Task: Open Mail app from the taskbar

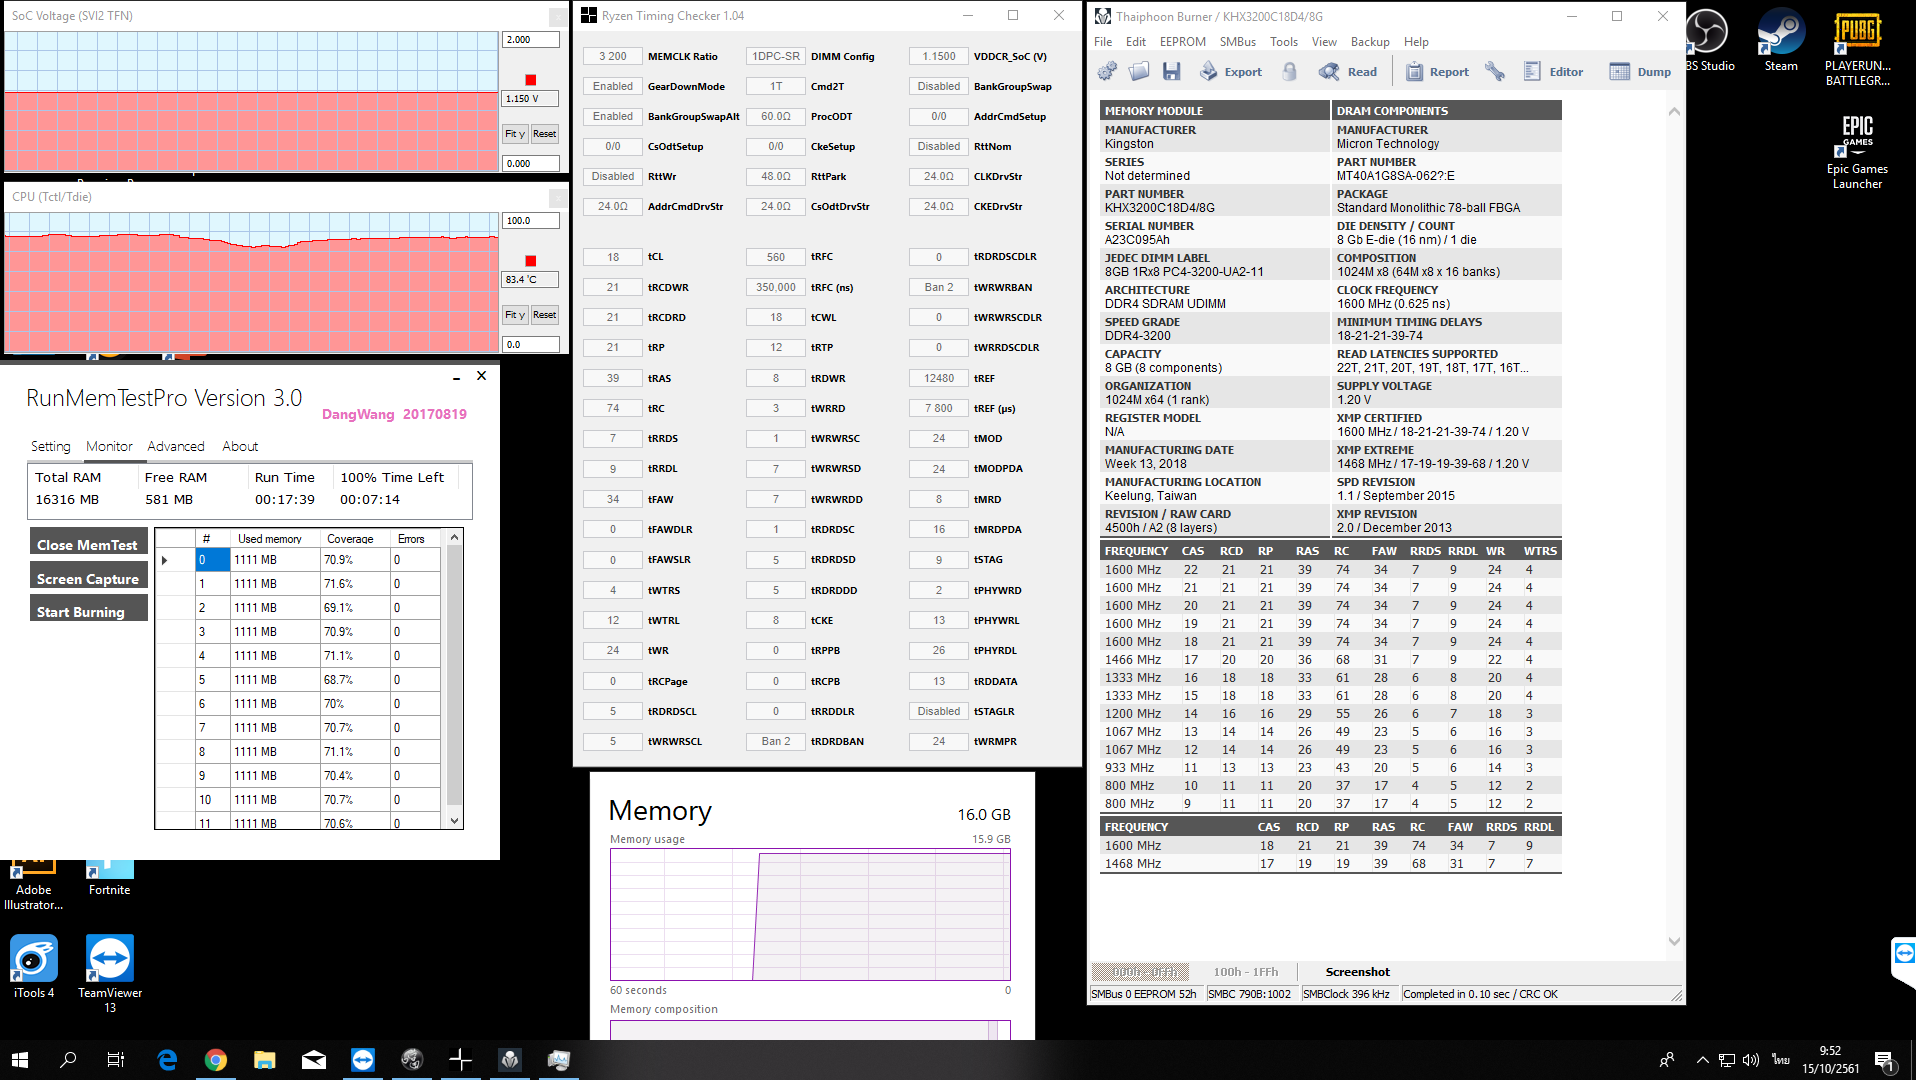Action: [313, 1060]
